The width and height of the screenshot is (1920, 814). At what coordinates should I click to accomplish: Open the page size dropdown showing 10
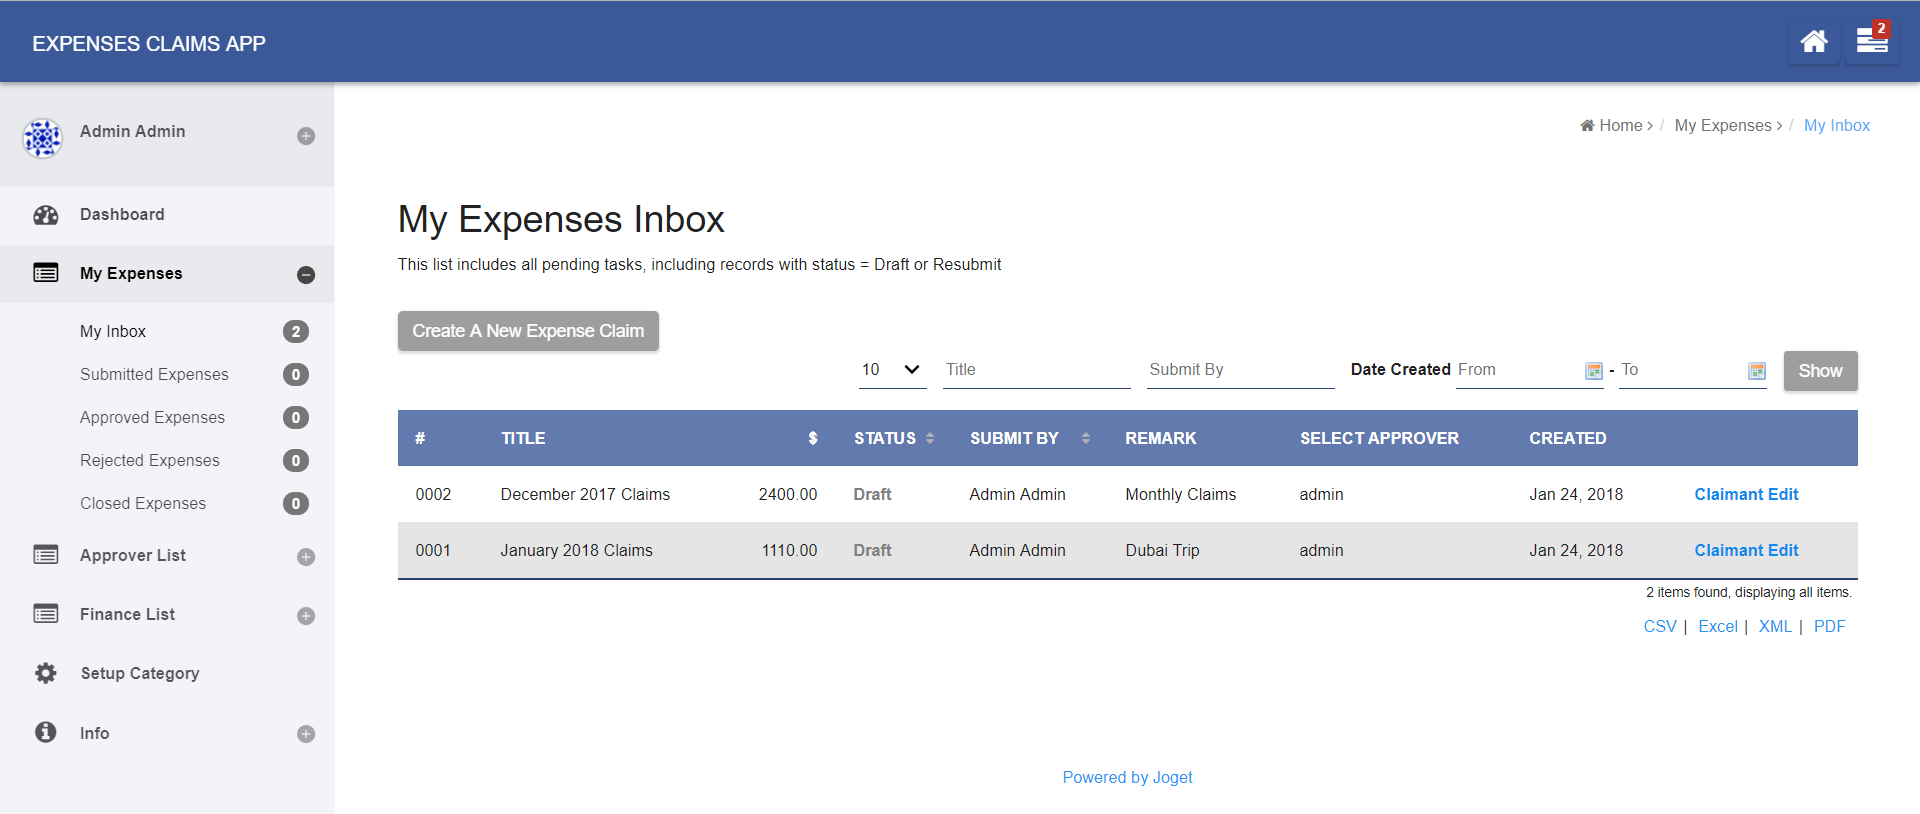[891, 370]
